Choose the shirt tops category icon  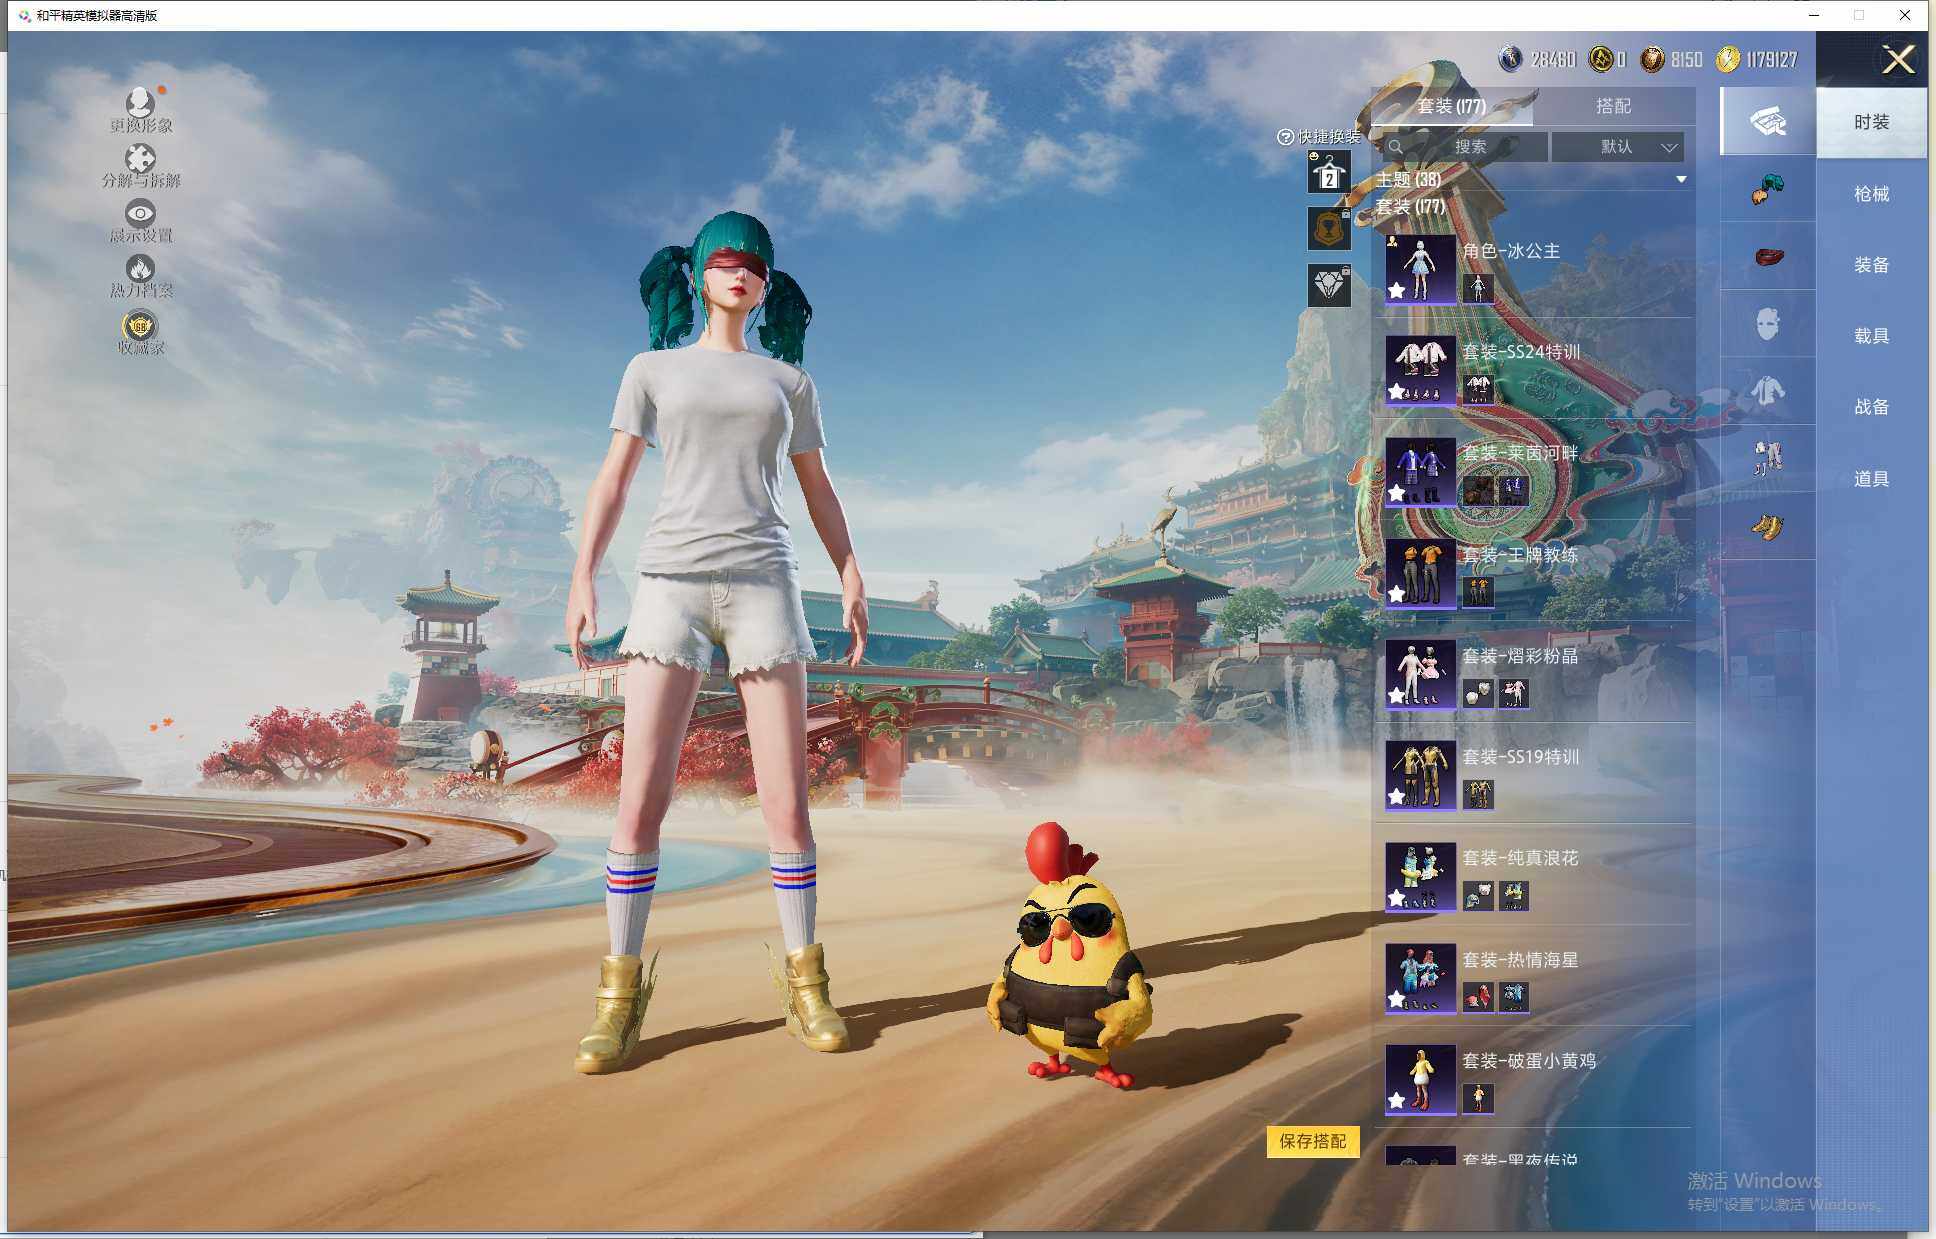pos(1767,391)
